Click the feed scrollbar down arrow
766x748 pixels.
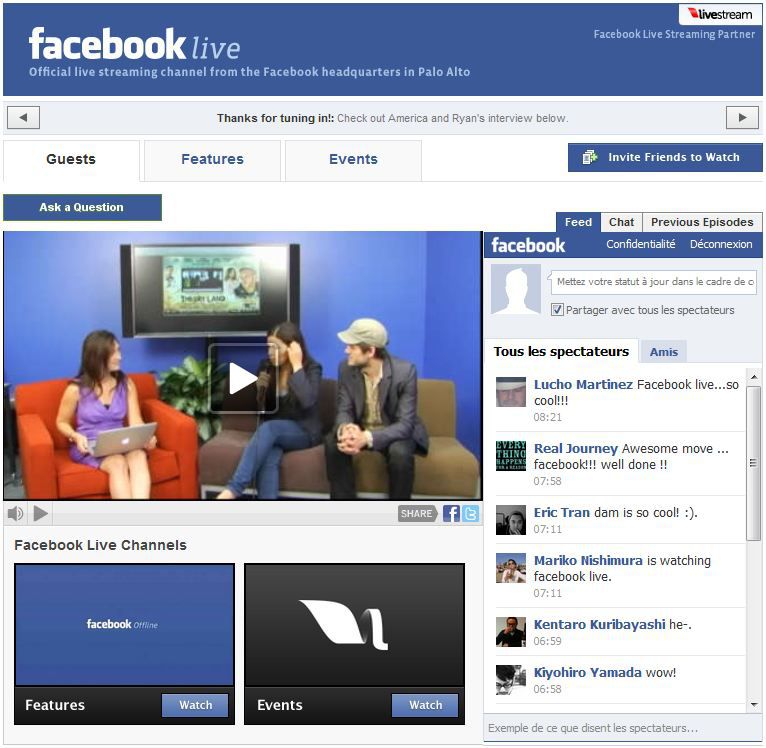[x=754, y=705]
